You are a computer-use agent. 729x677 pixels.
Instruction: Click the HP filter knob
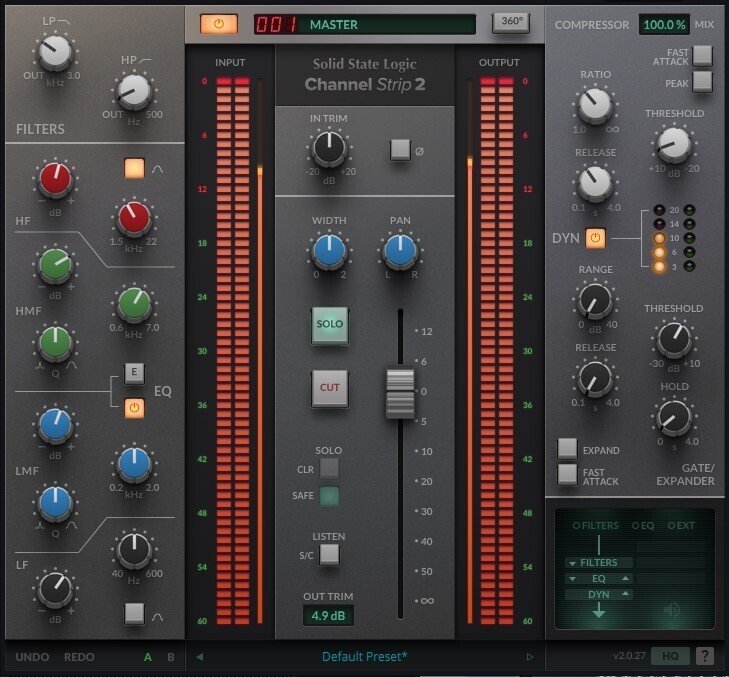(x=134, y=91)
